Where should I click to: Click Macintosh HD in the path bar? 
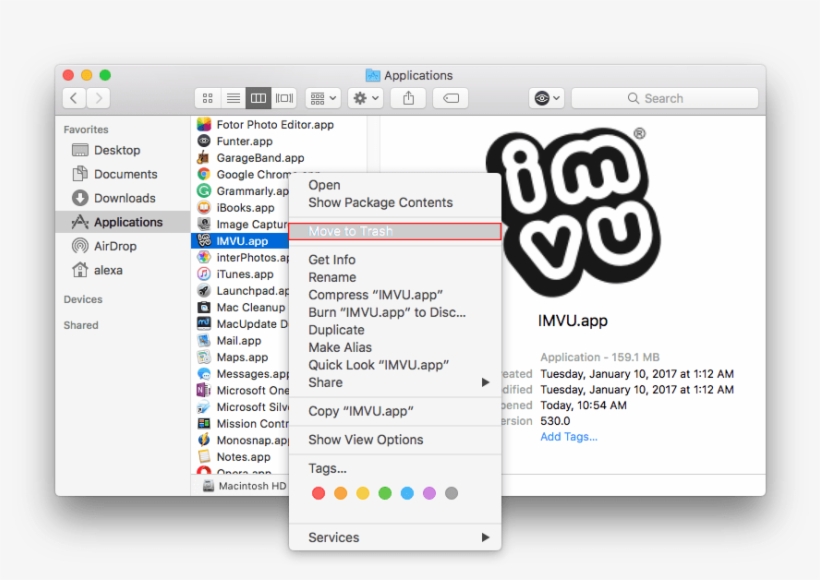pyautogui.click(x=245, y=486)
